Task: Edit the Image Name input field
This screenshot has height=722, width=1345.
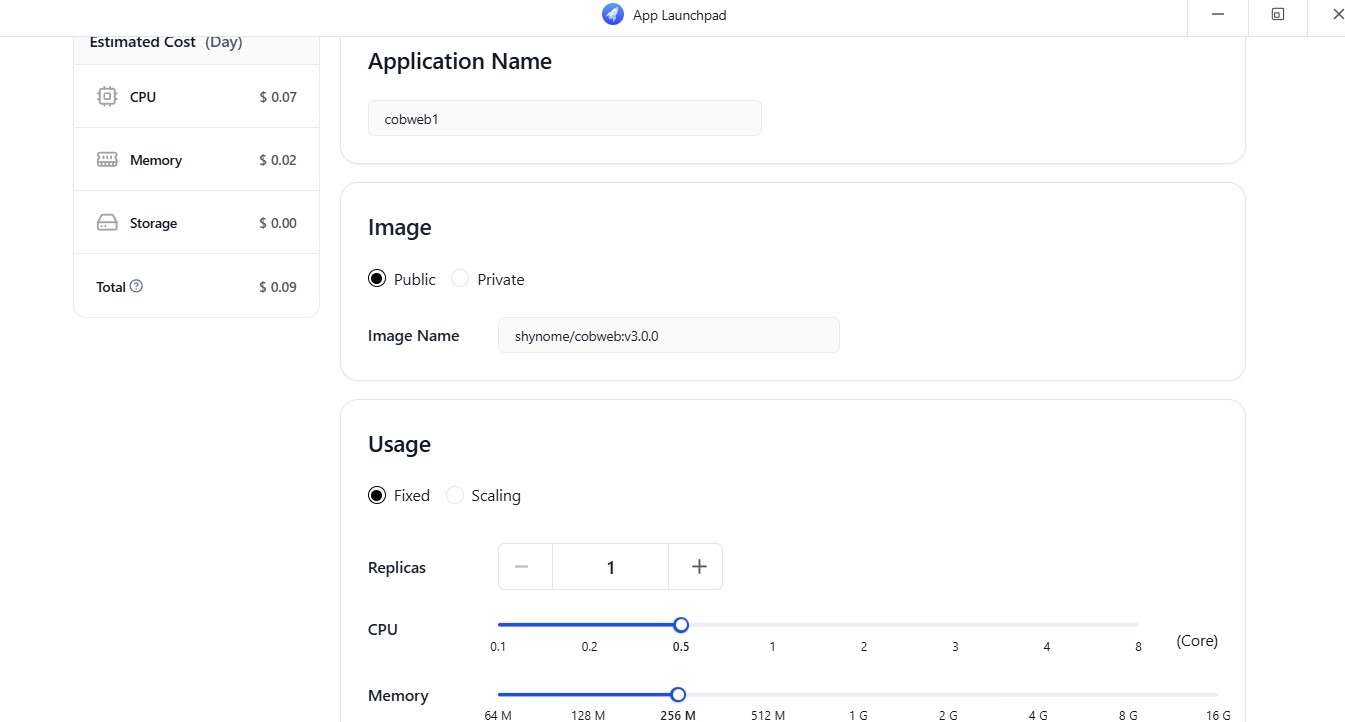Action: click(668, 336)
